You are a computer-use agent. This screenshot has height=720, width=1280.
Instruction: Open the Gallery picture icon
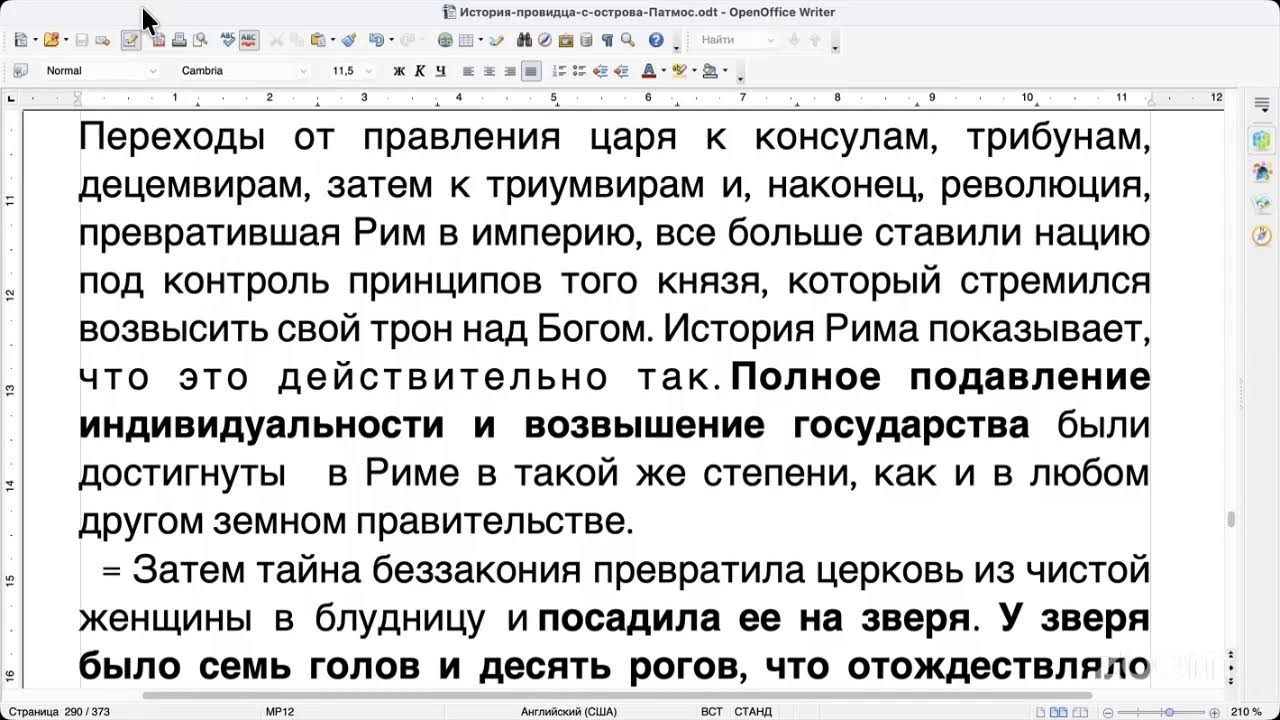point(566,40)
